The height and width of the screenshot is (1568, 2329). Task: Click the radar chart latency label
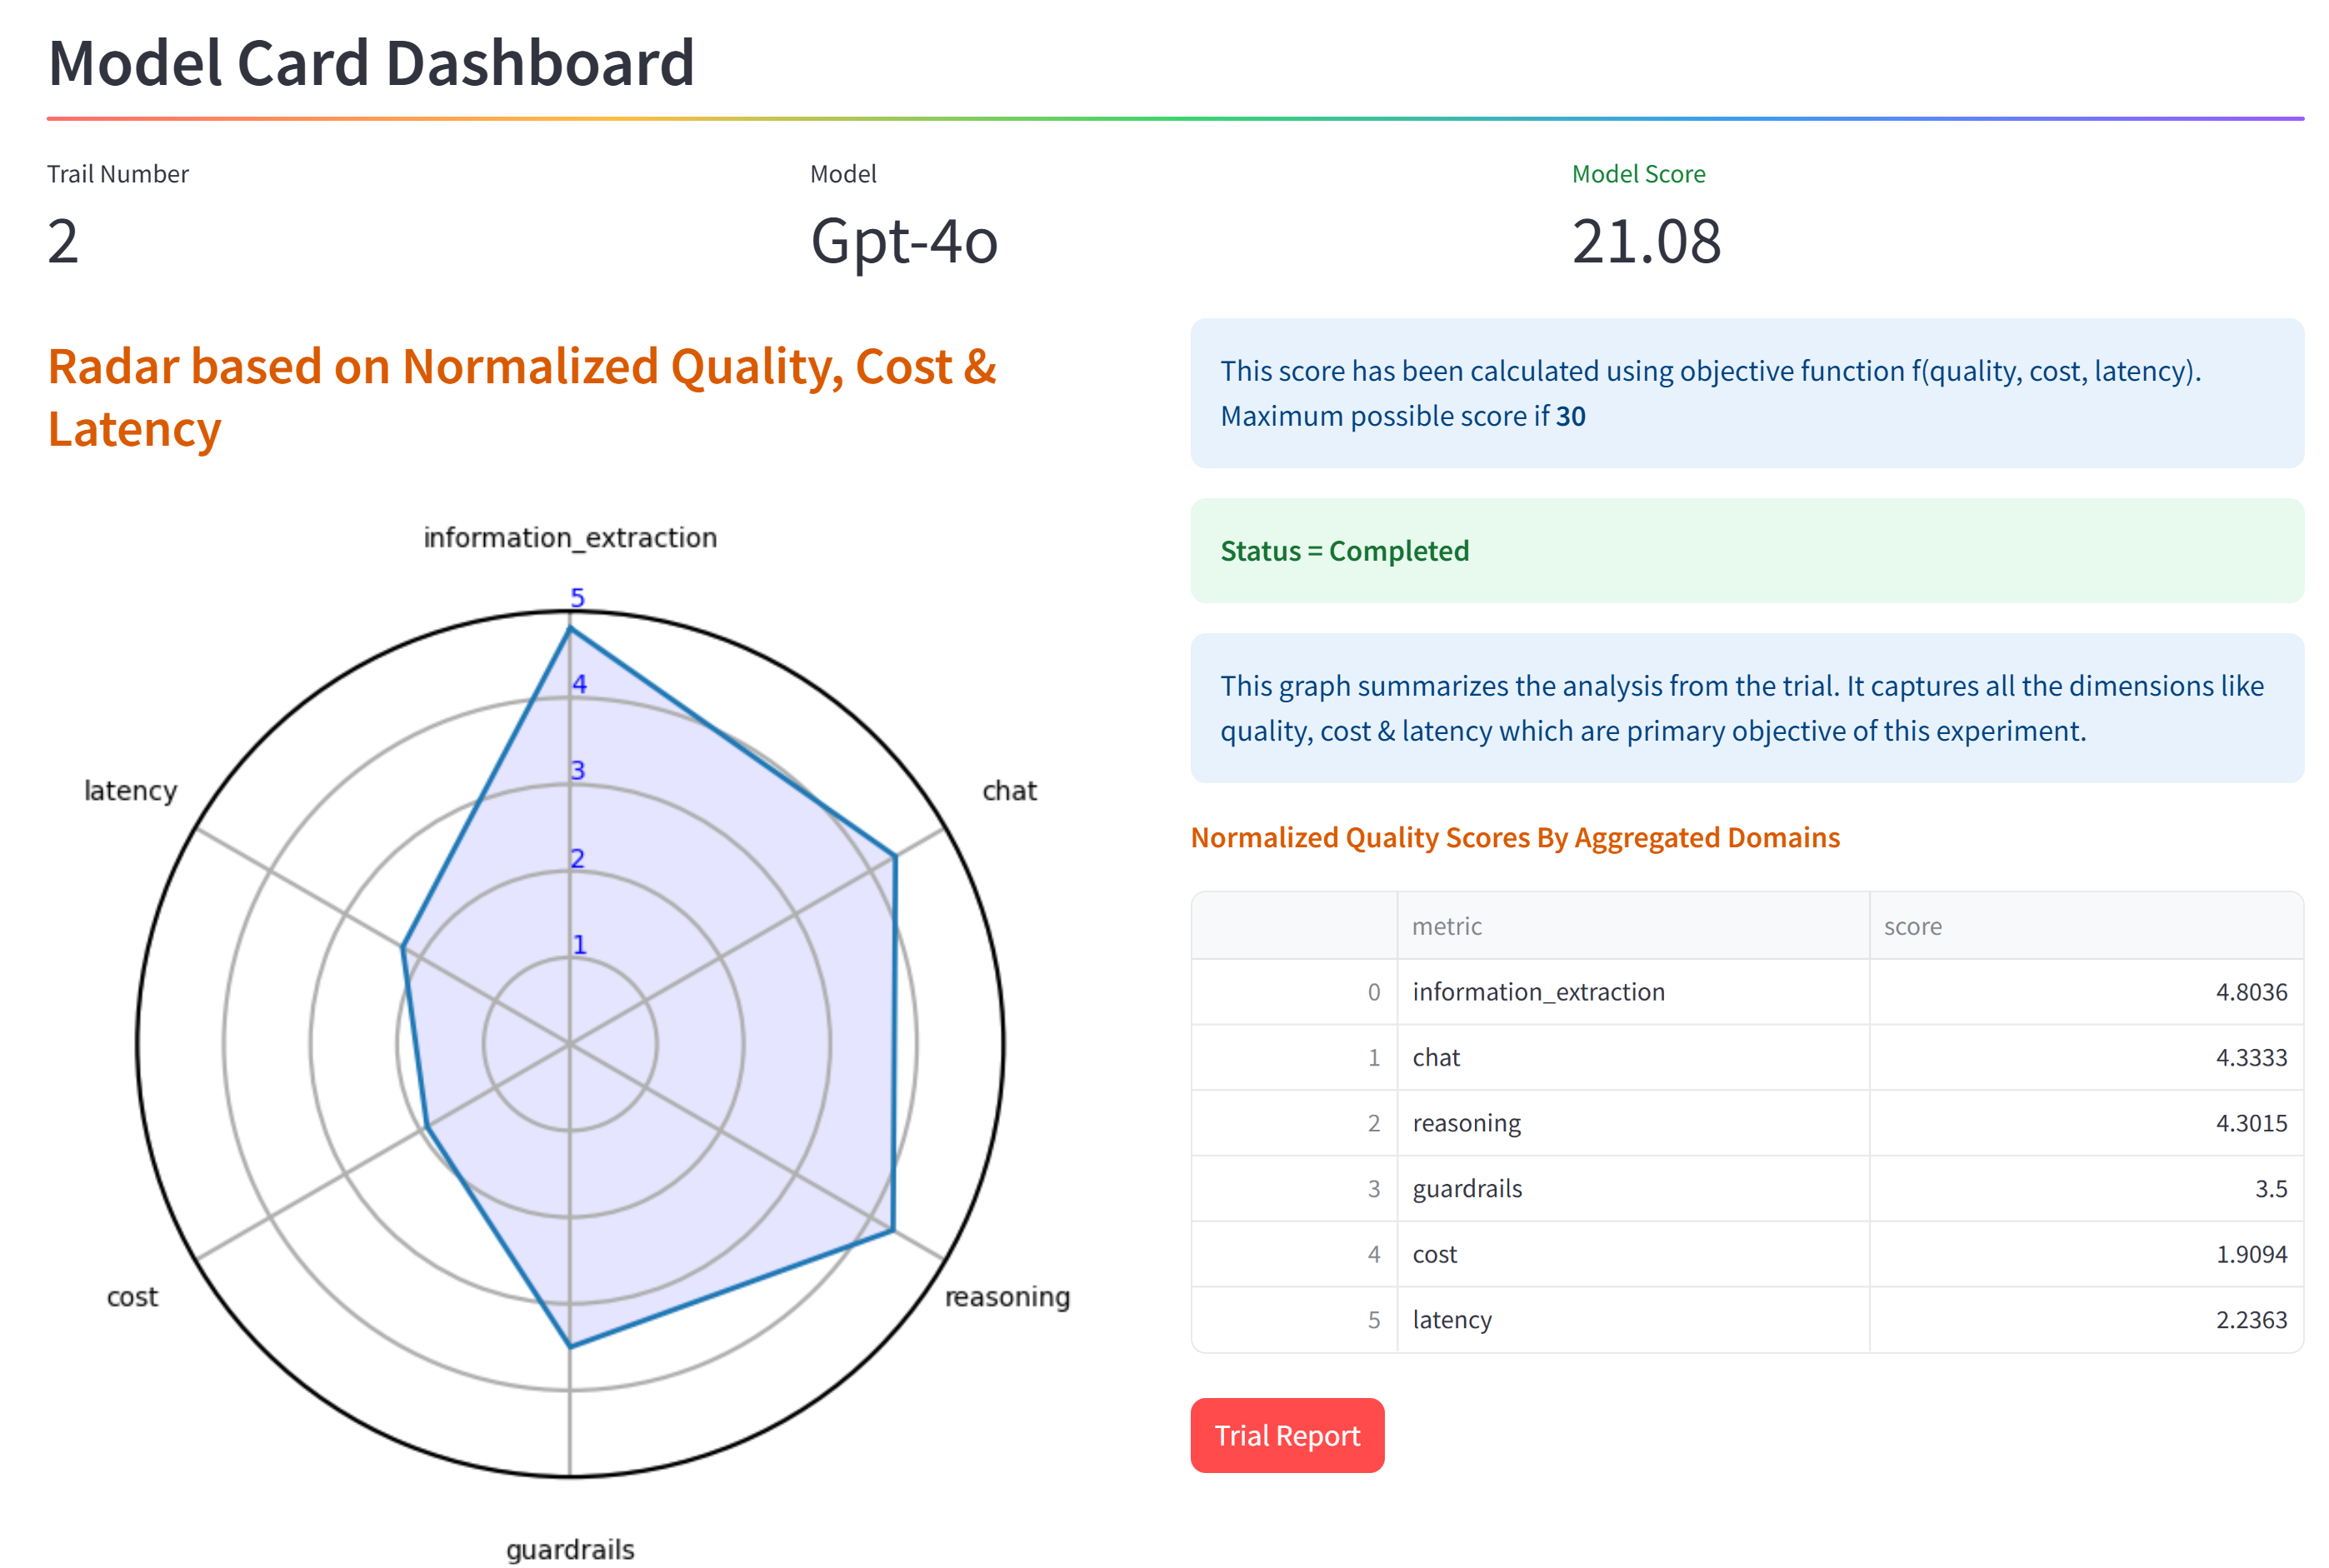[x=130, y=791]
